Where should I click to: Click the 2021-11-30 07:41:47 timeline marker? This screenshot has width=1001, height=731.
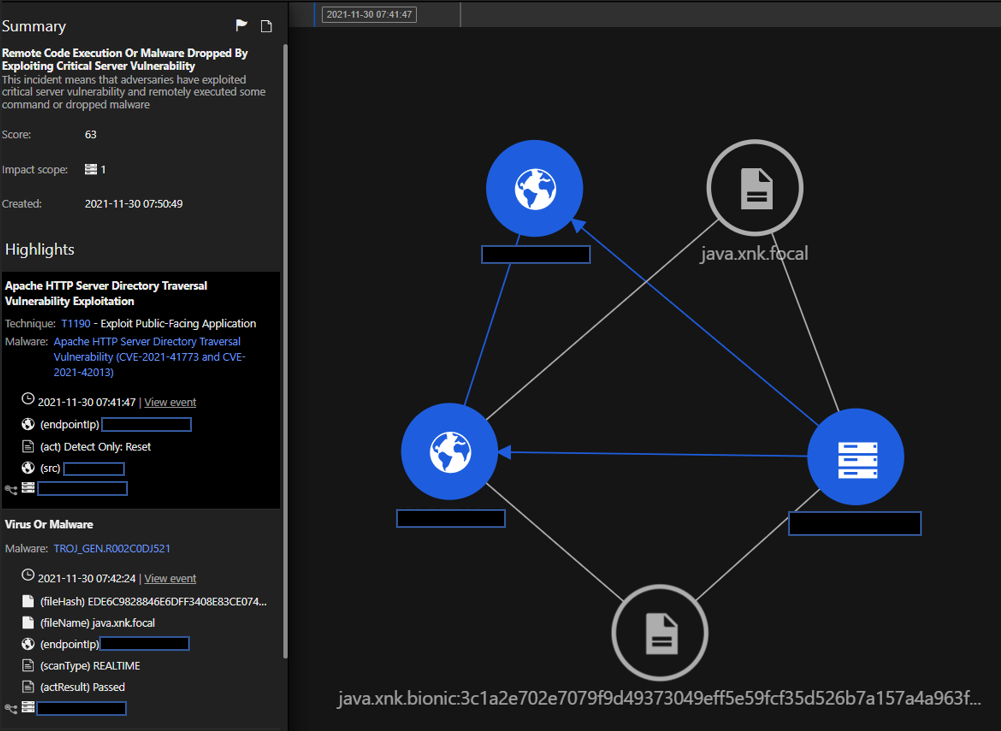click(371, 14)
